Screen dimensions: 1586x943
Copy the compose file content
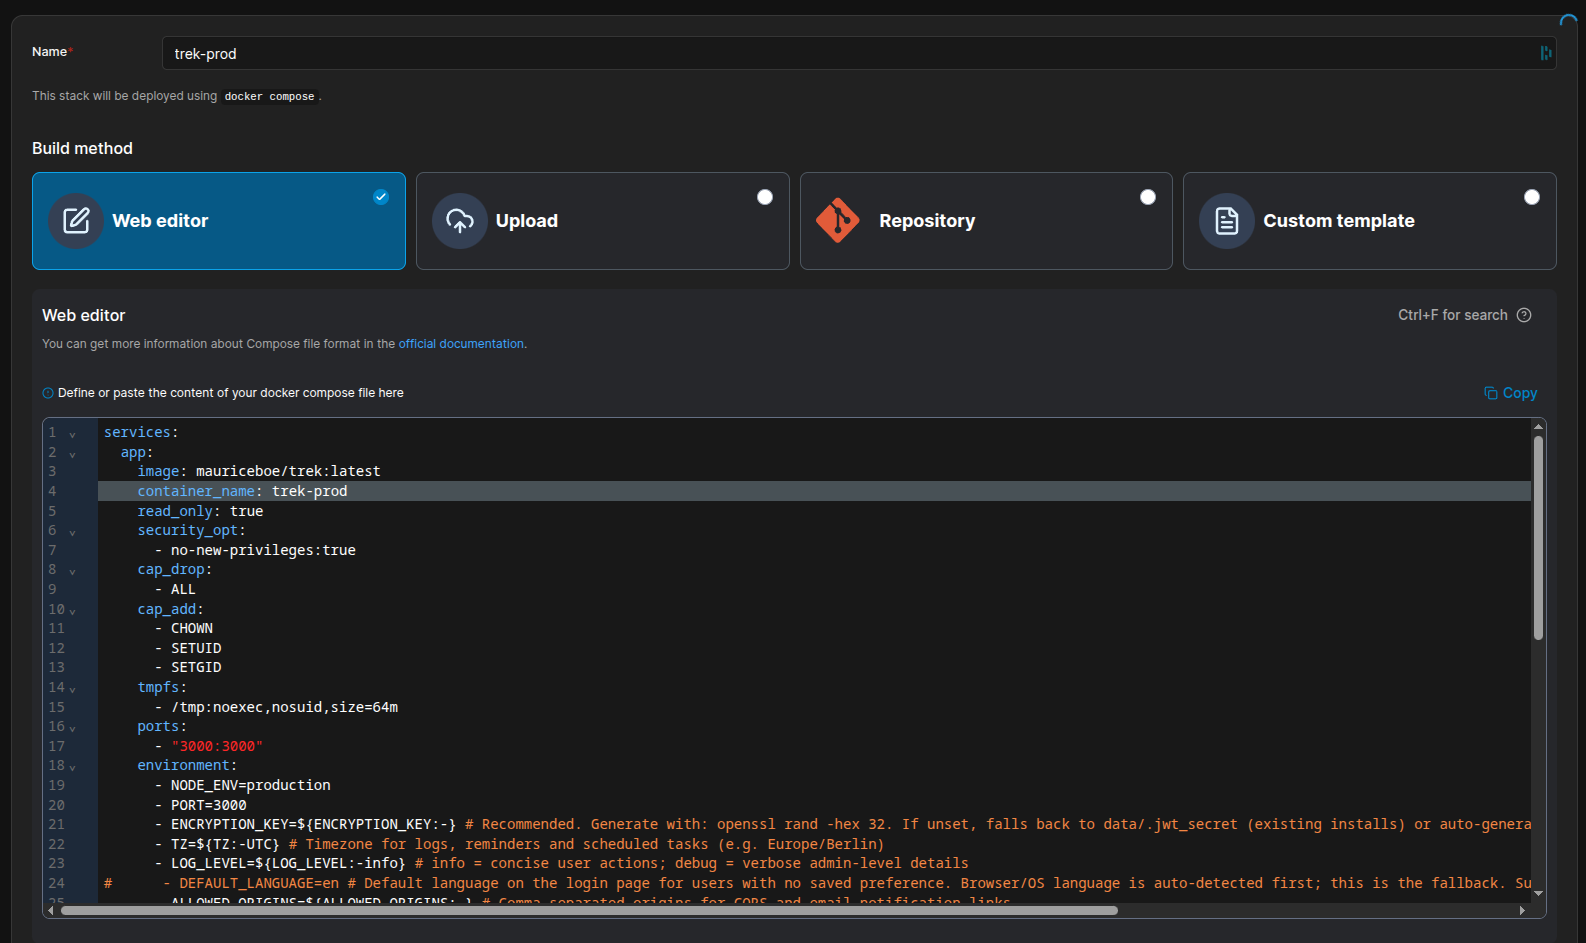pos(1510,393)
